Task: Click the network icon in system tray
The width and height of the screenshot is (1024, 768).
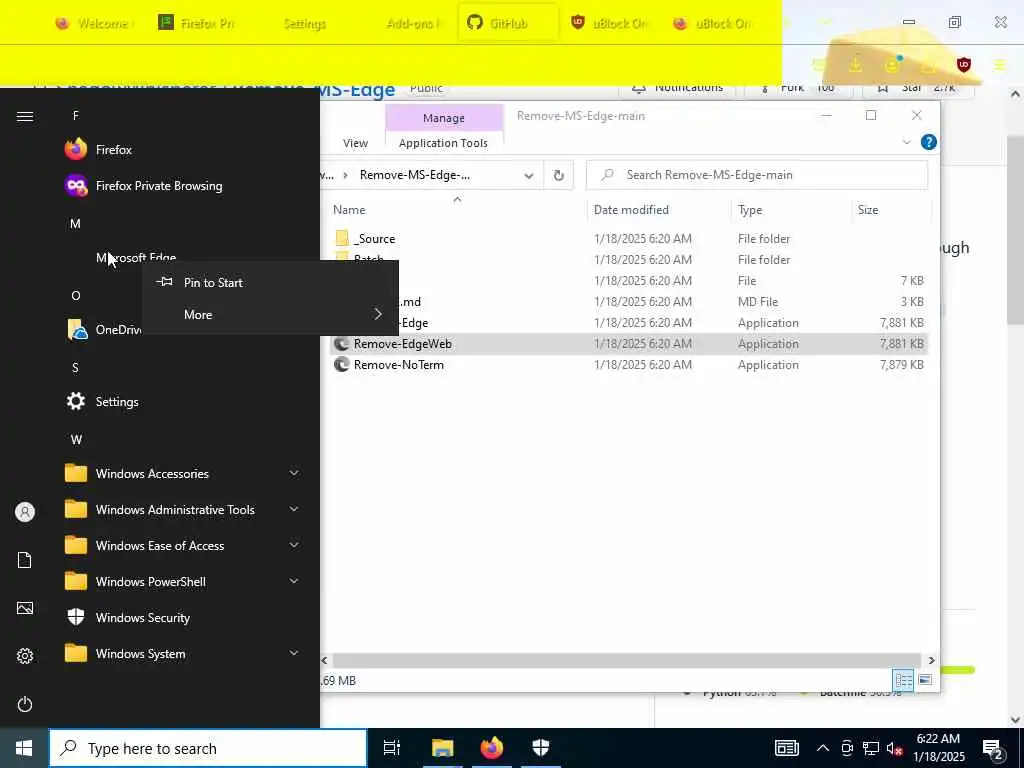Action: tap(871, 749)
